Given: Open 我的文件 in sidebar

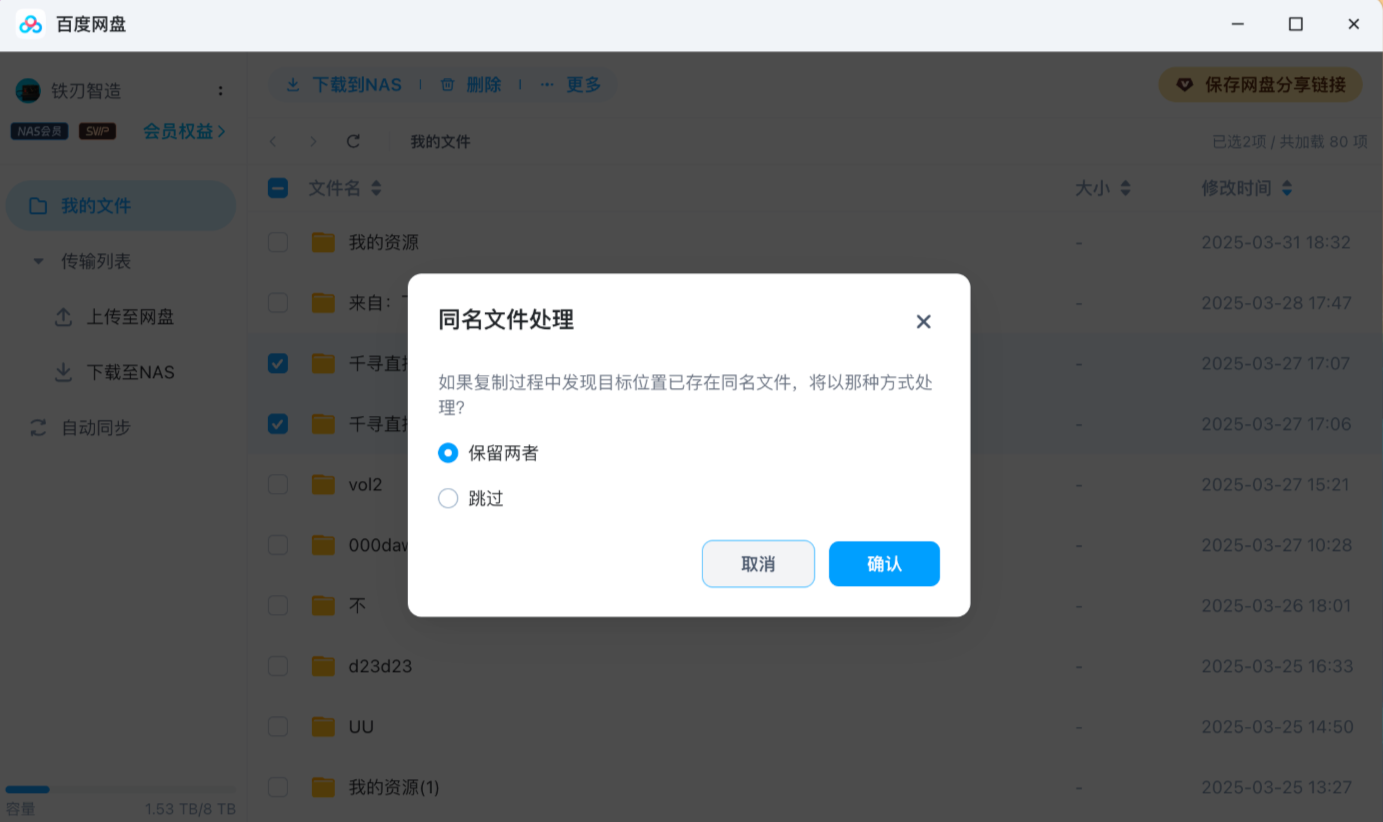Looking at the screenshot, I should tap(121, 205).
